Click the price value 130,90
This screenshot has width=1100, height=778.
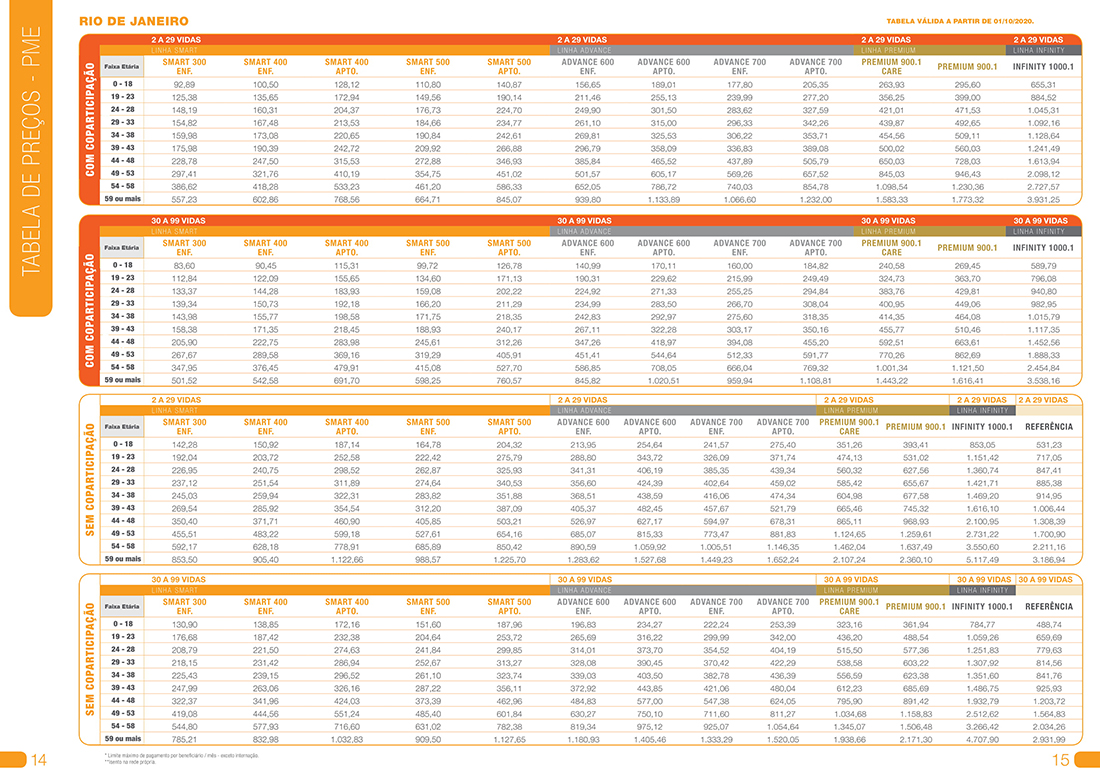pos(184,624)
